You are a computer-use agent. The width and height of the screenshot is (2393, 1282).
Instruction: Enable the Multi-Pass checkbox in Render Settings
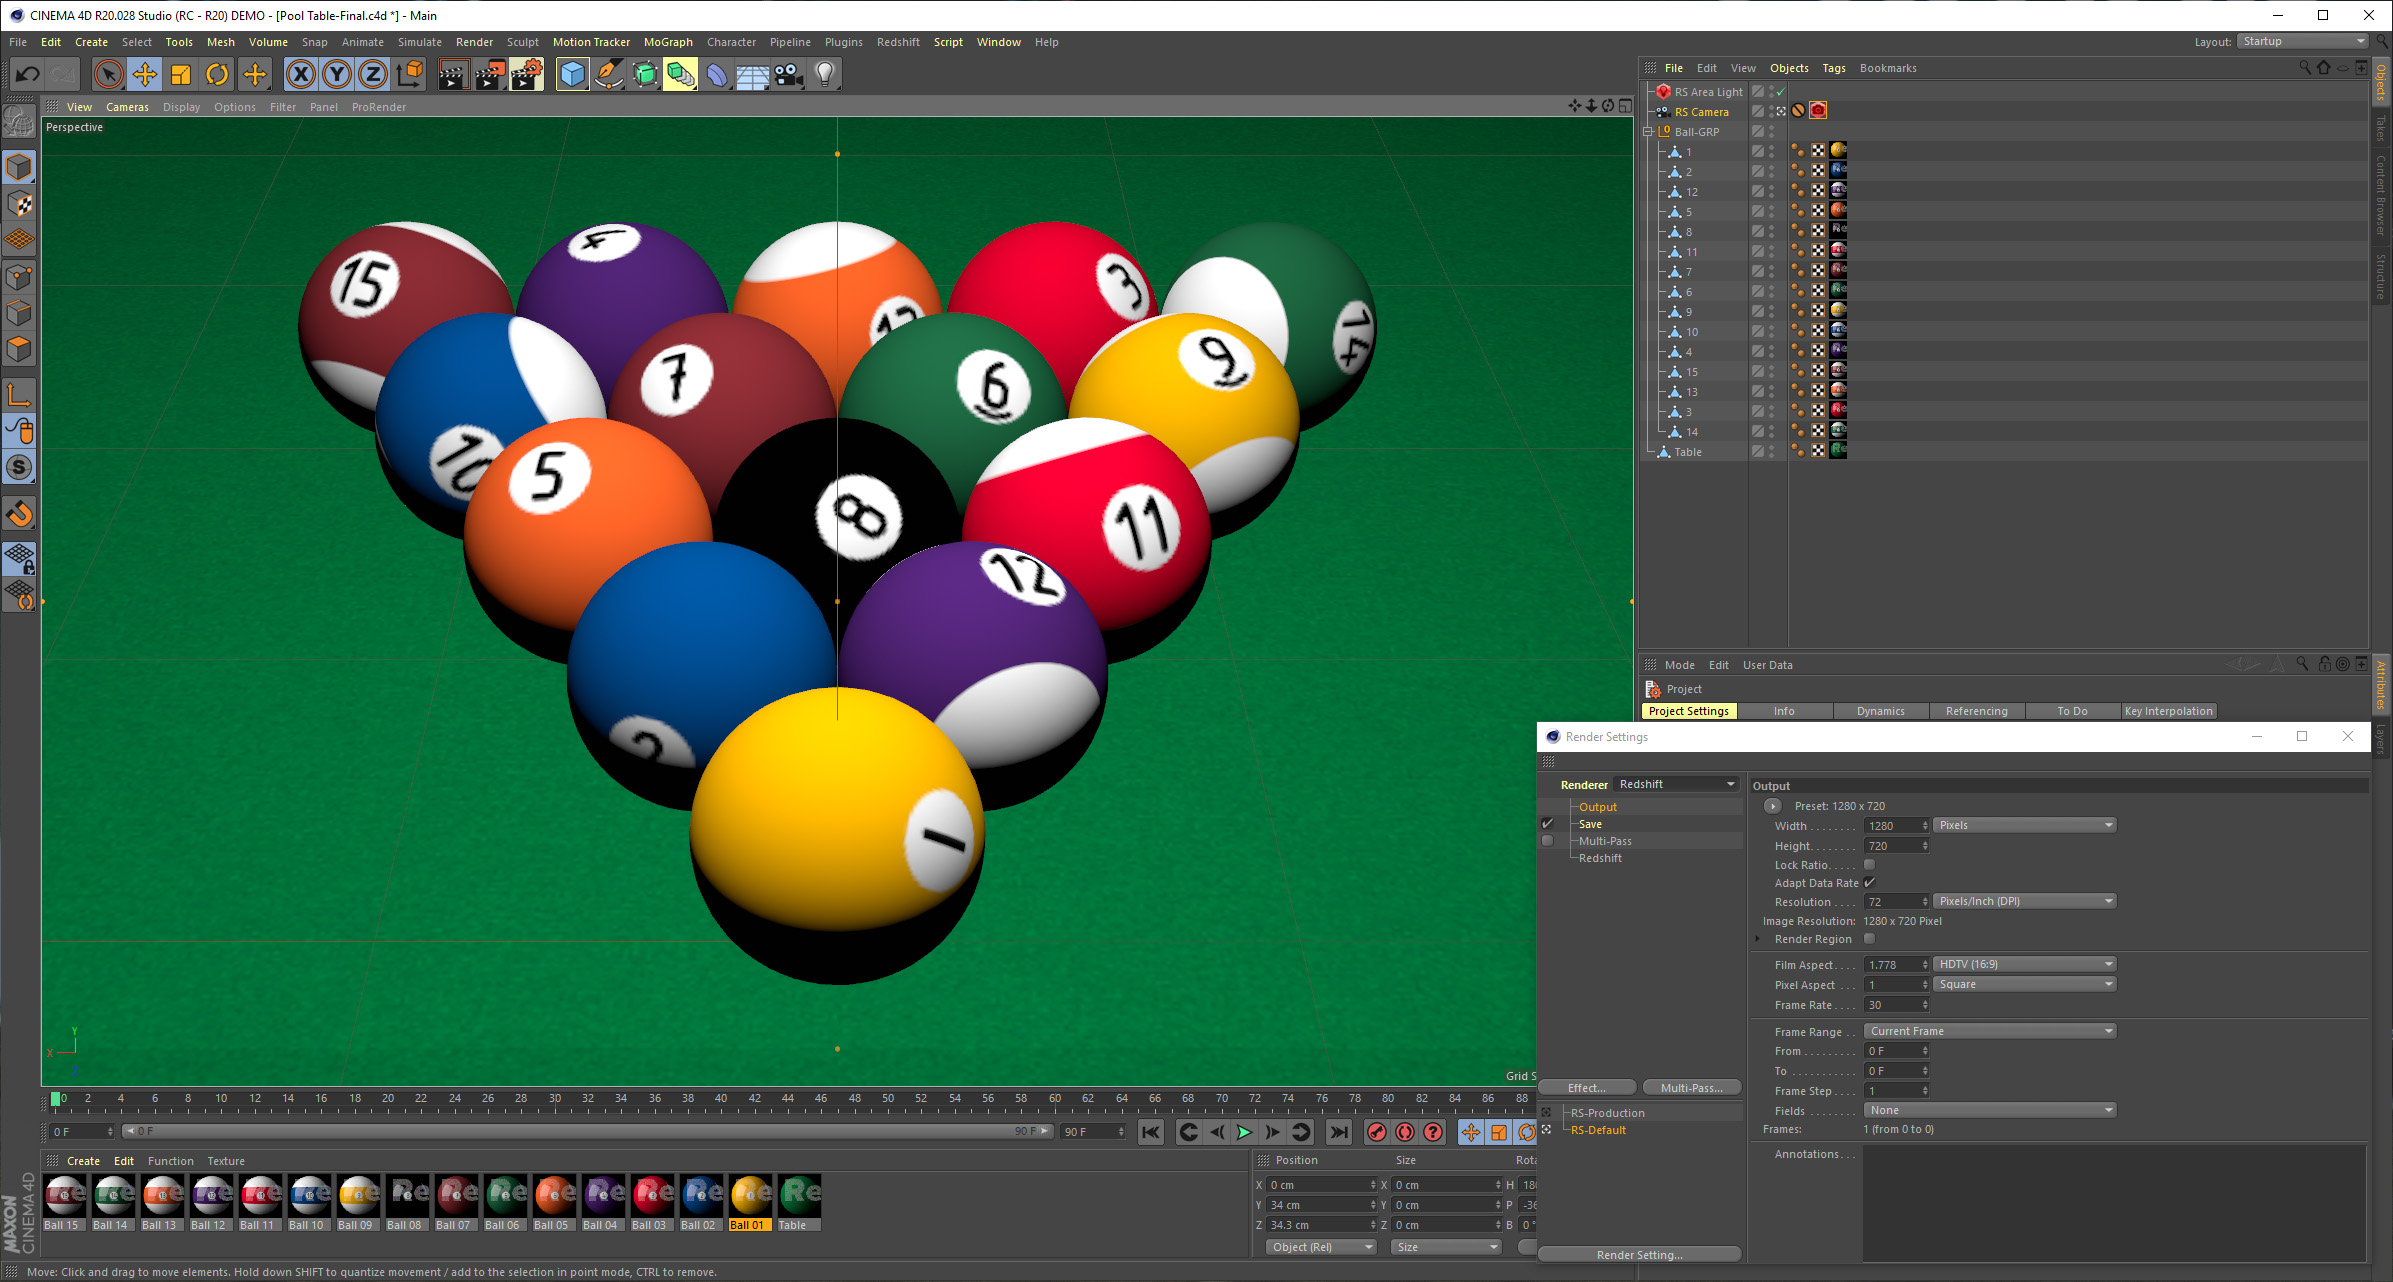pyautogui.click(x=1548, y=841)
